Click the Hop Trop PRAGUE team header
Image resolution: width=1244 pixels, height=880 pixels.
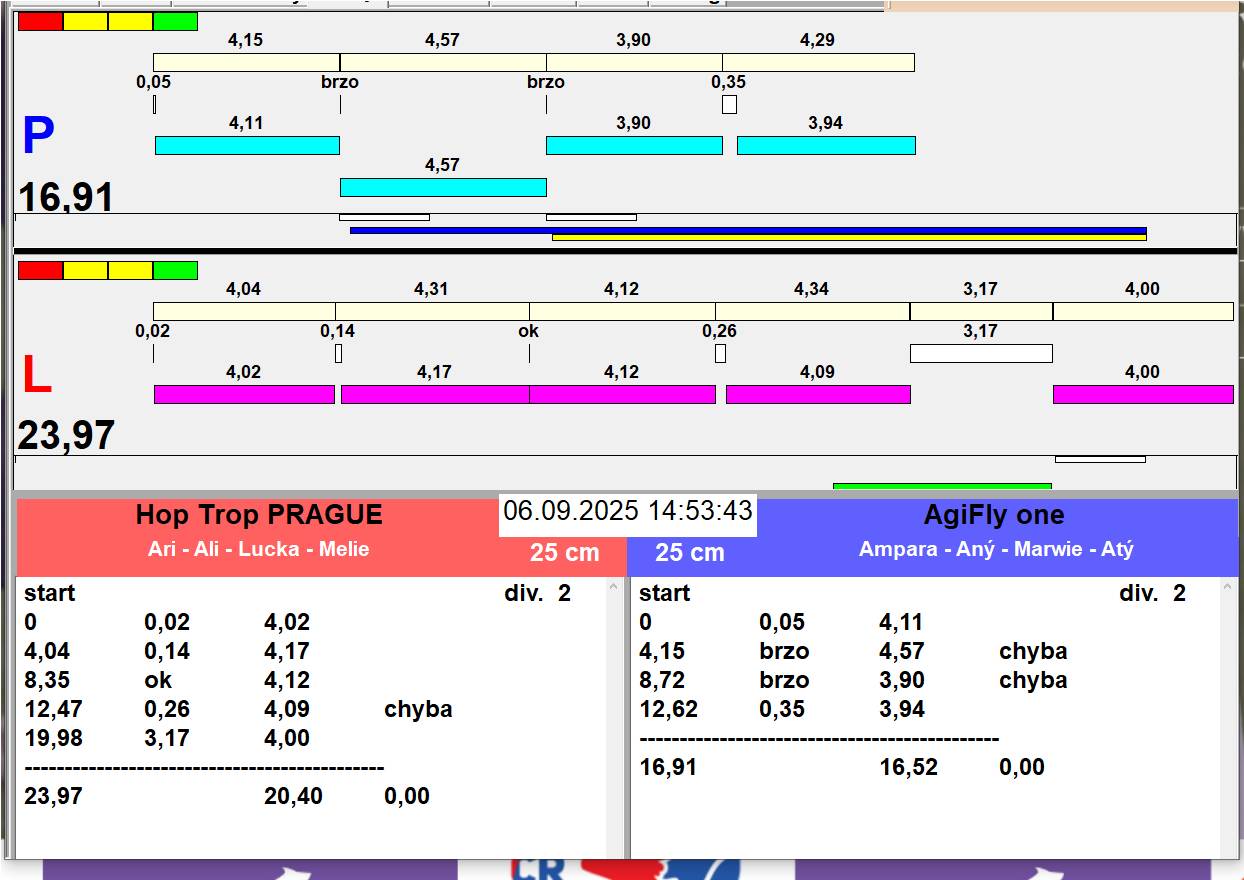[x=259, y=515]
